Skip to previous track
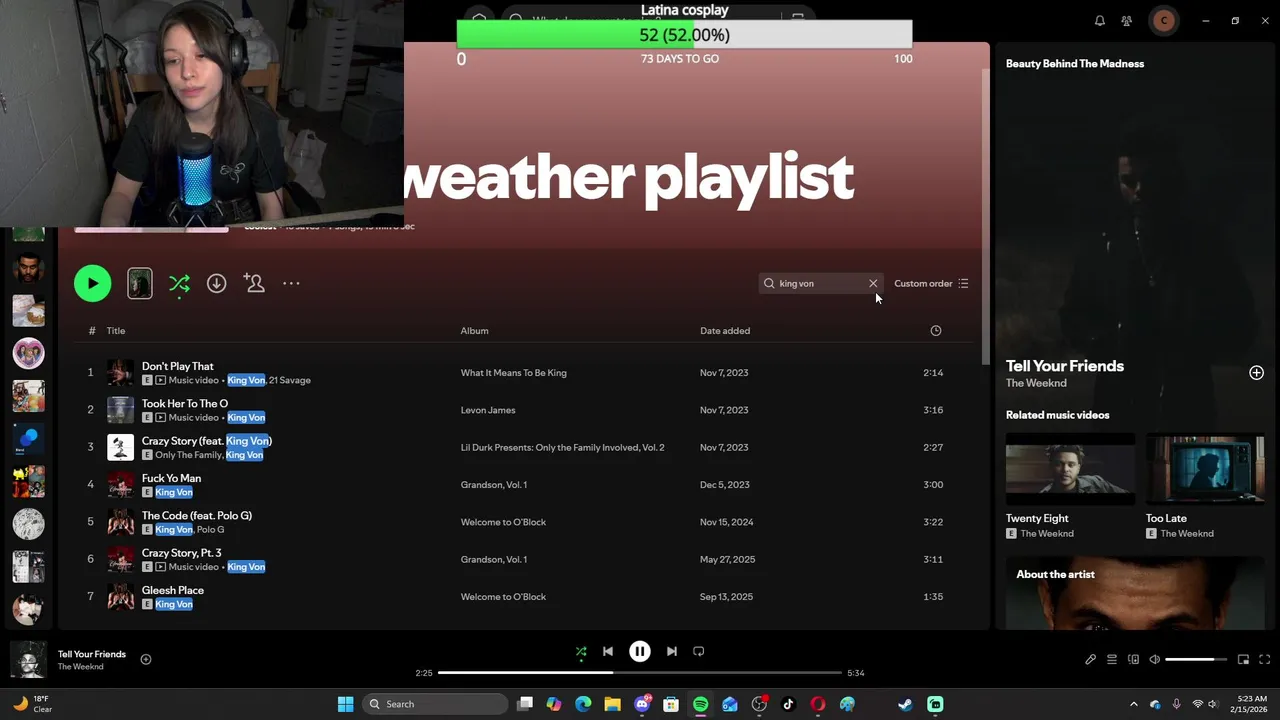 607,652
